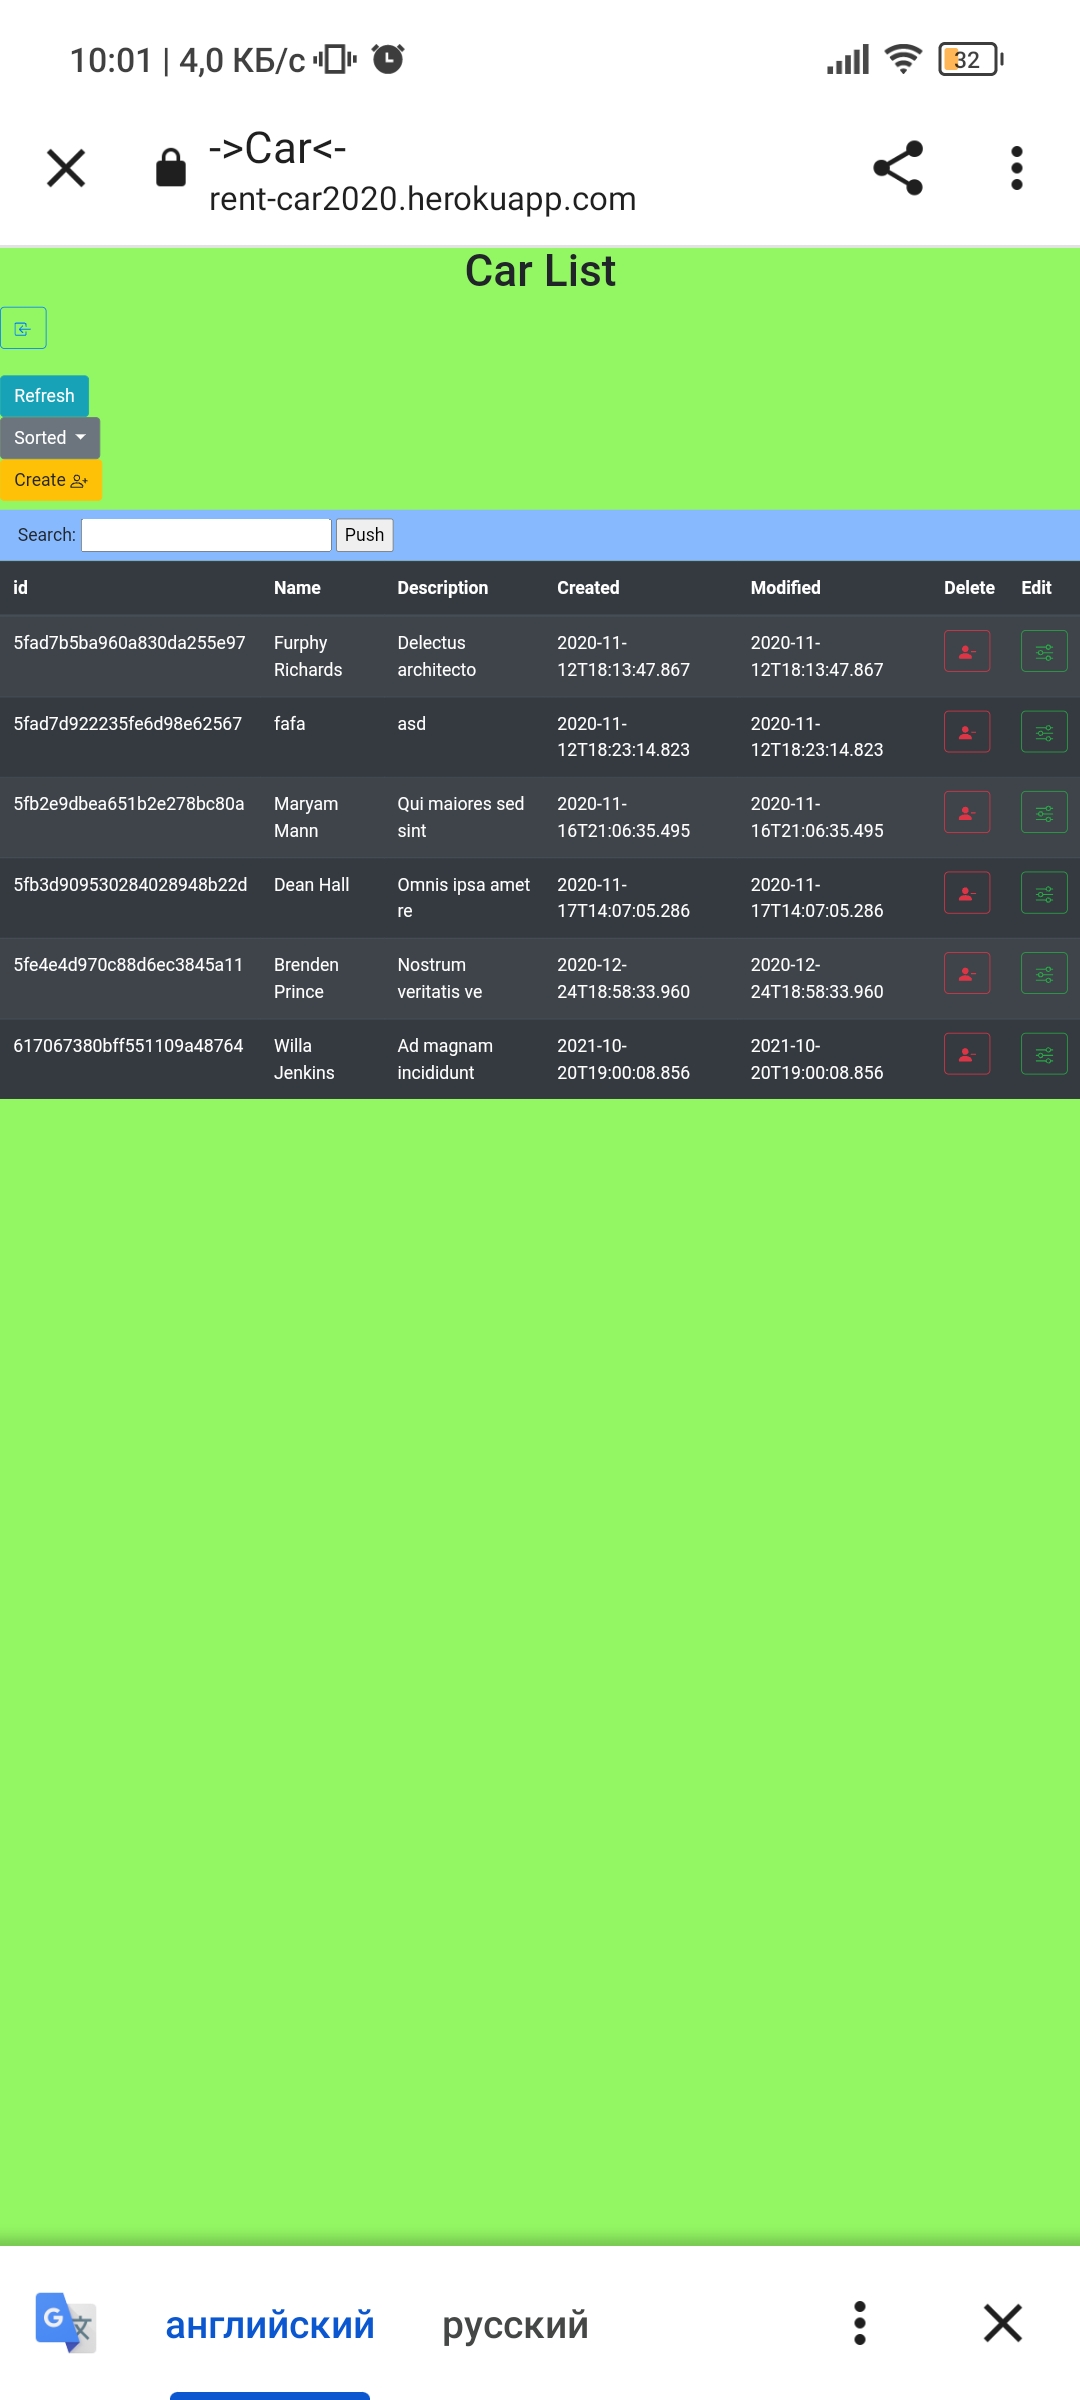Edit the Willa Jenkins row
Image resolution: width=1080 pixels, height=2400 pixels.
click(1044, 1054)
